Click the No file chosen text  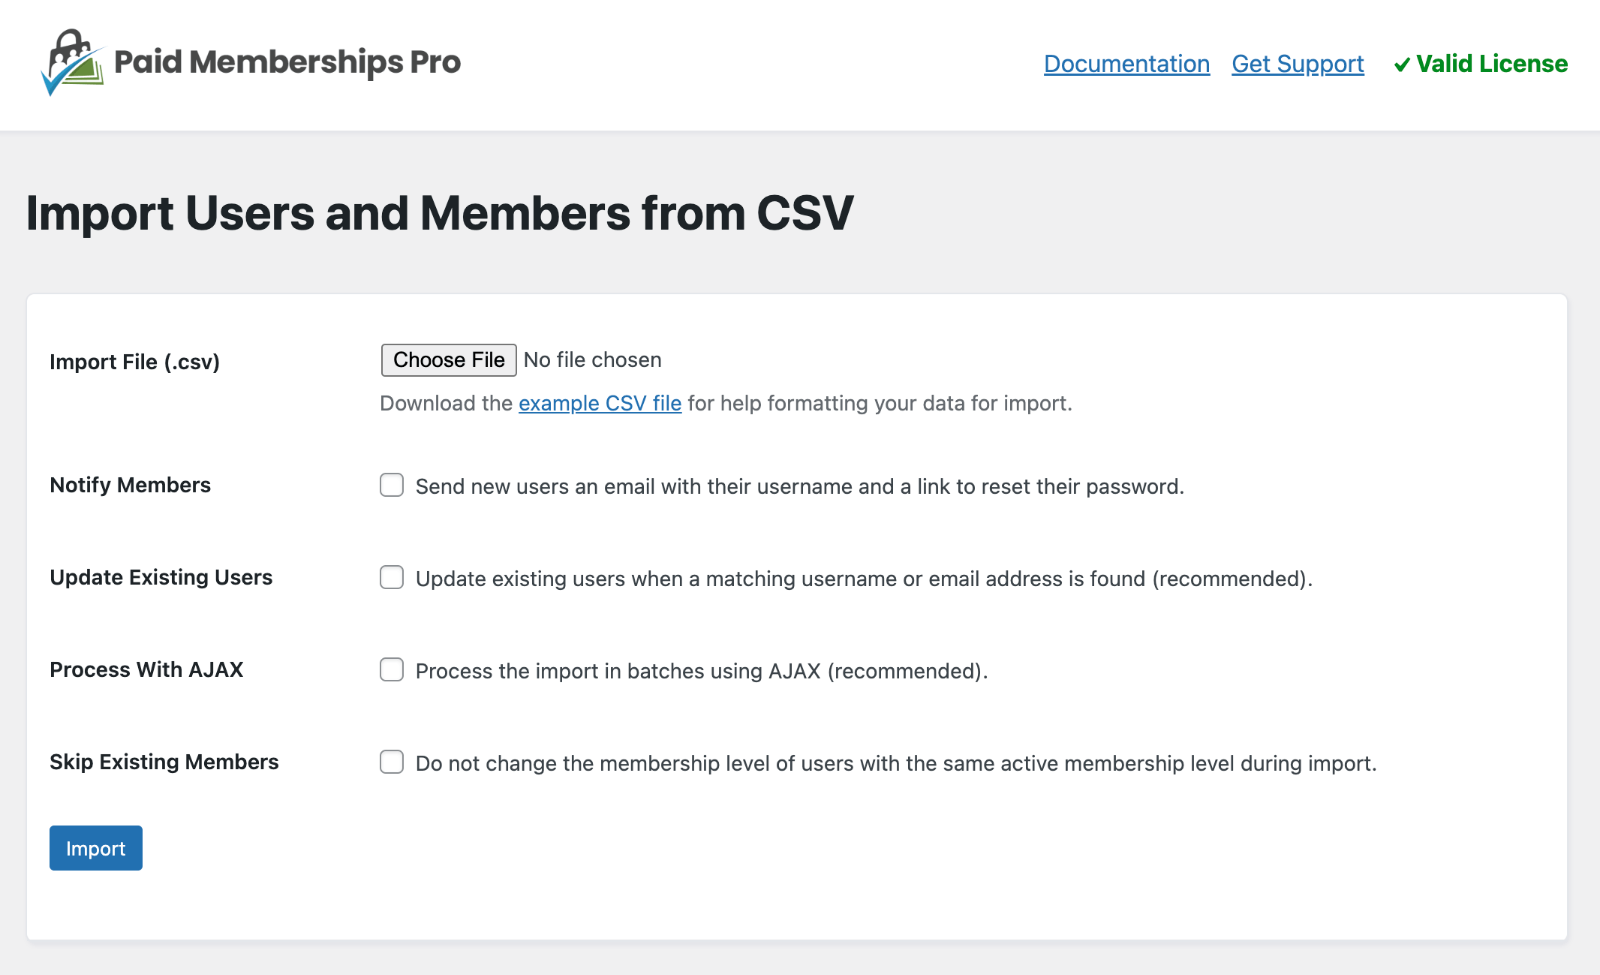click(592, 360)
